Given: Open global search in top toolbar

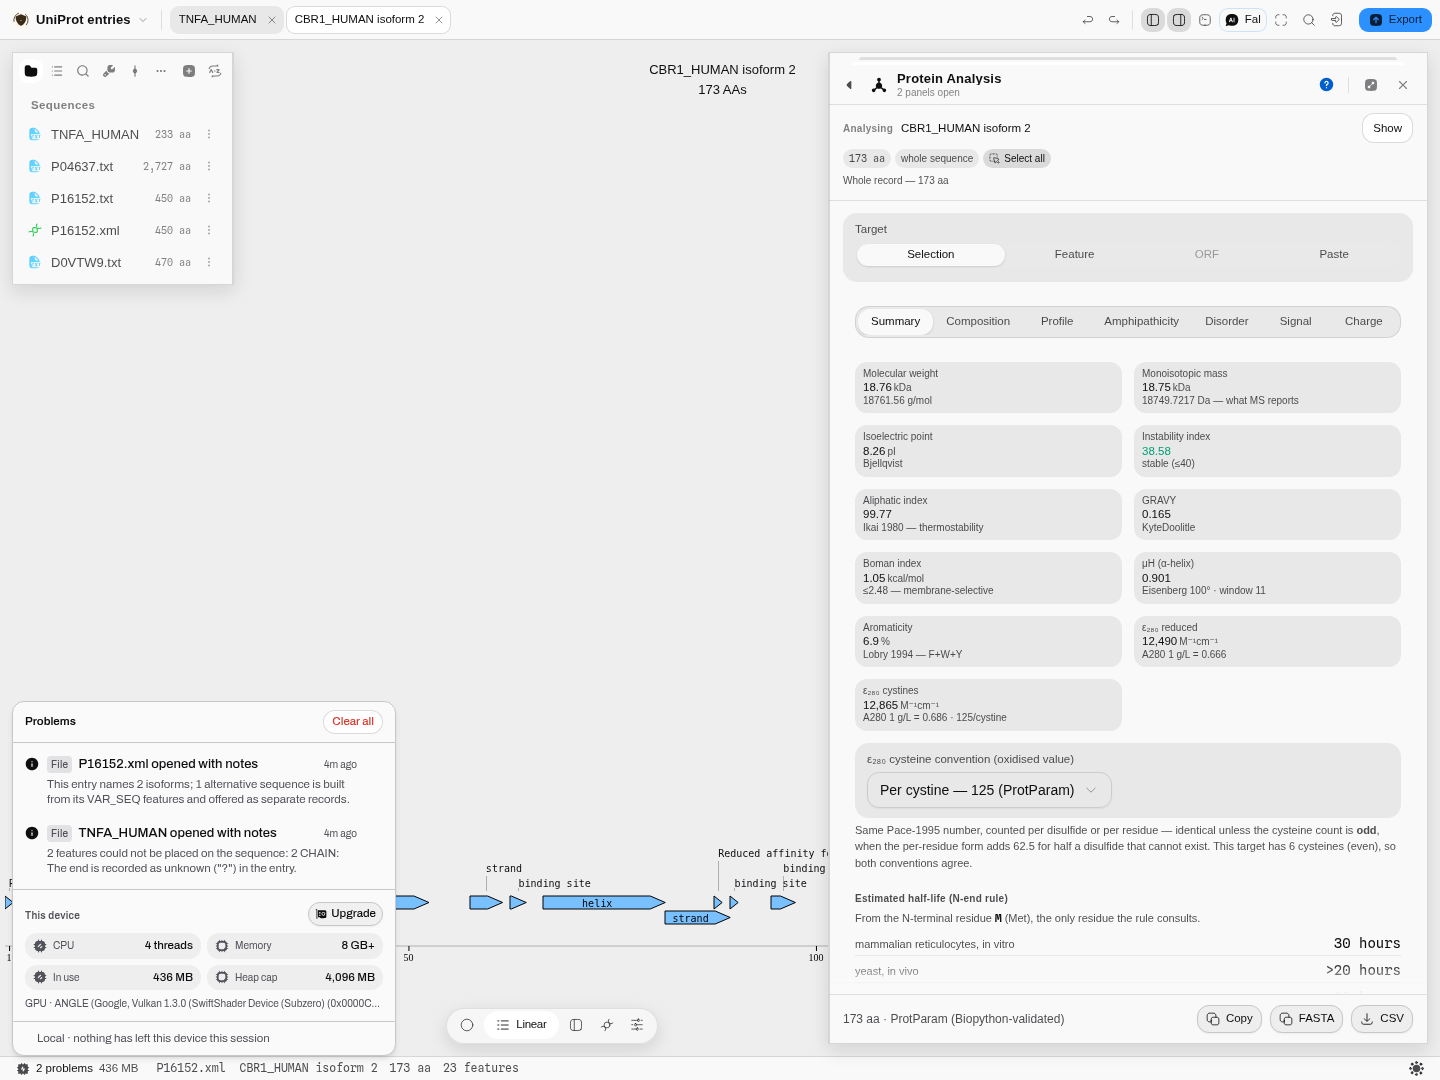Looking at the screenshot, I should 1309,20.
